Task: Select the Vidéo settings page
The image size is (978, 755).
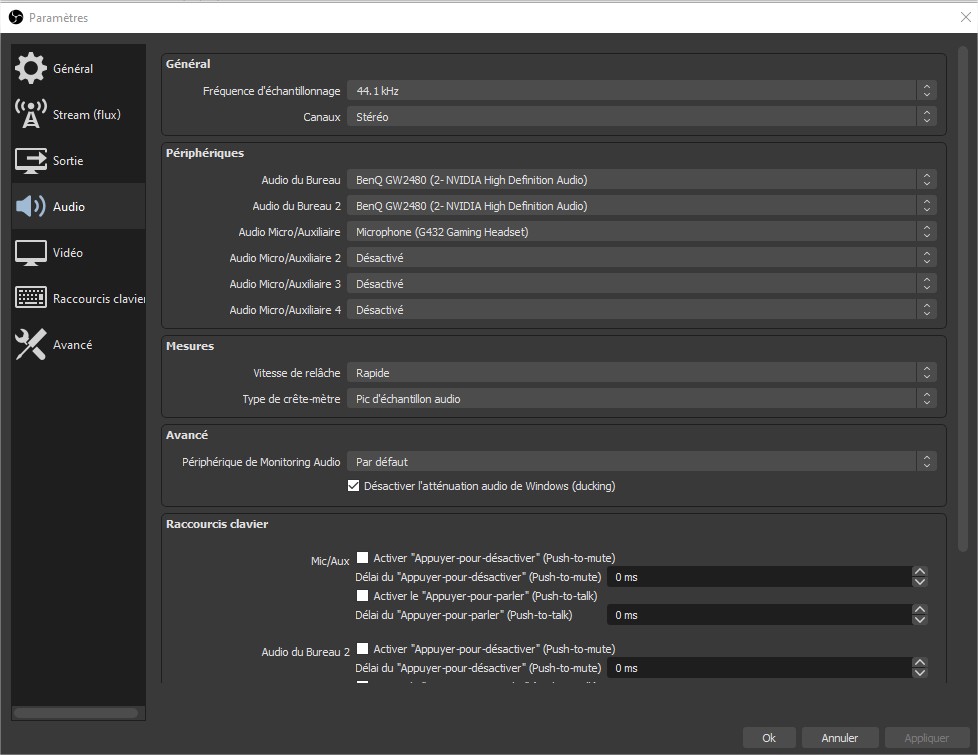Action: [79, 253]
